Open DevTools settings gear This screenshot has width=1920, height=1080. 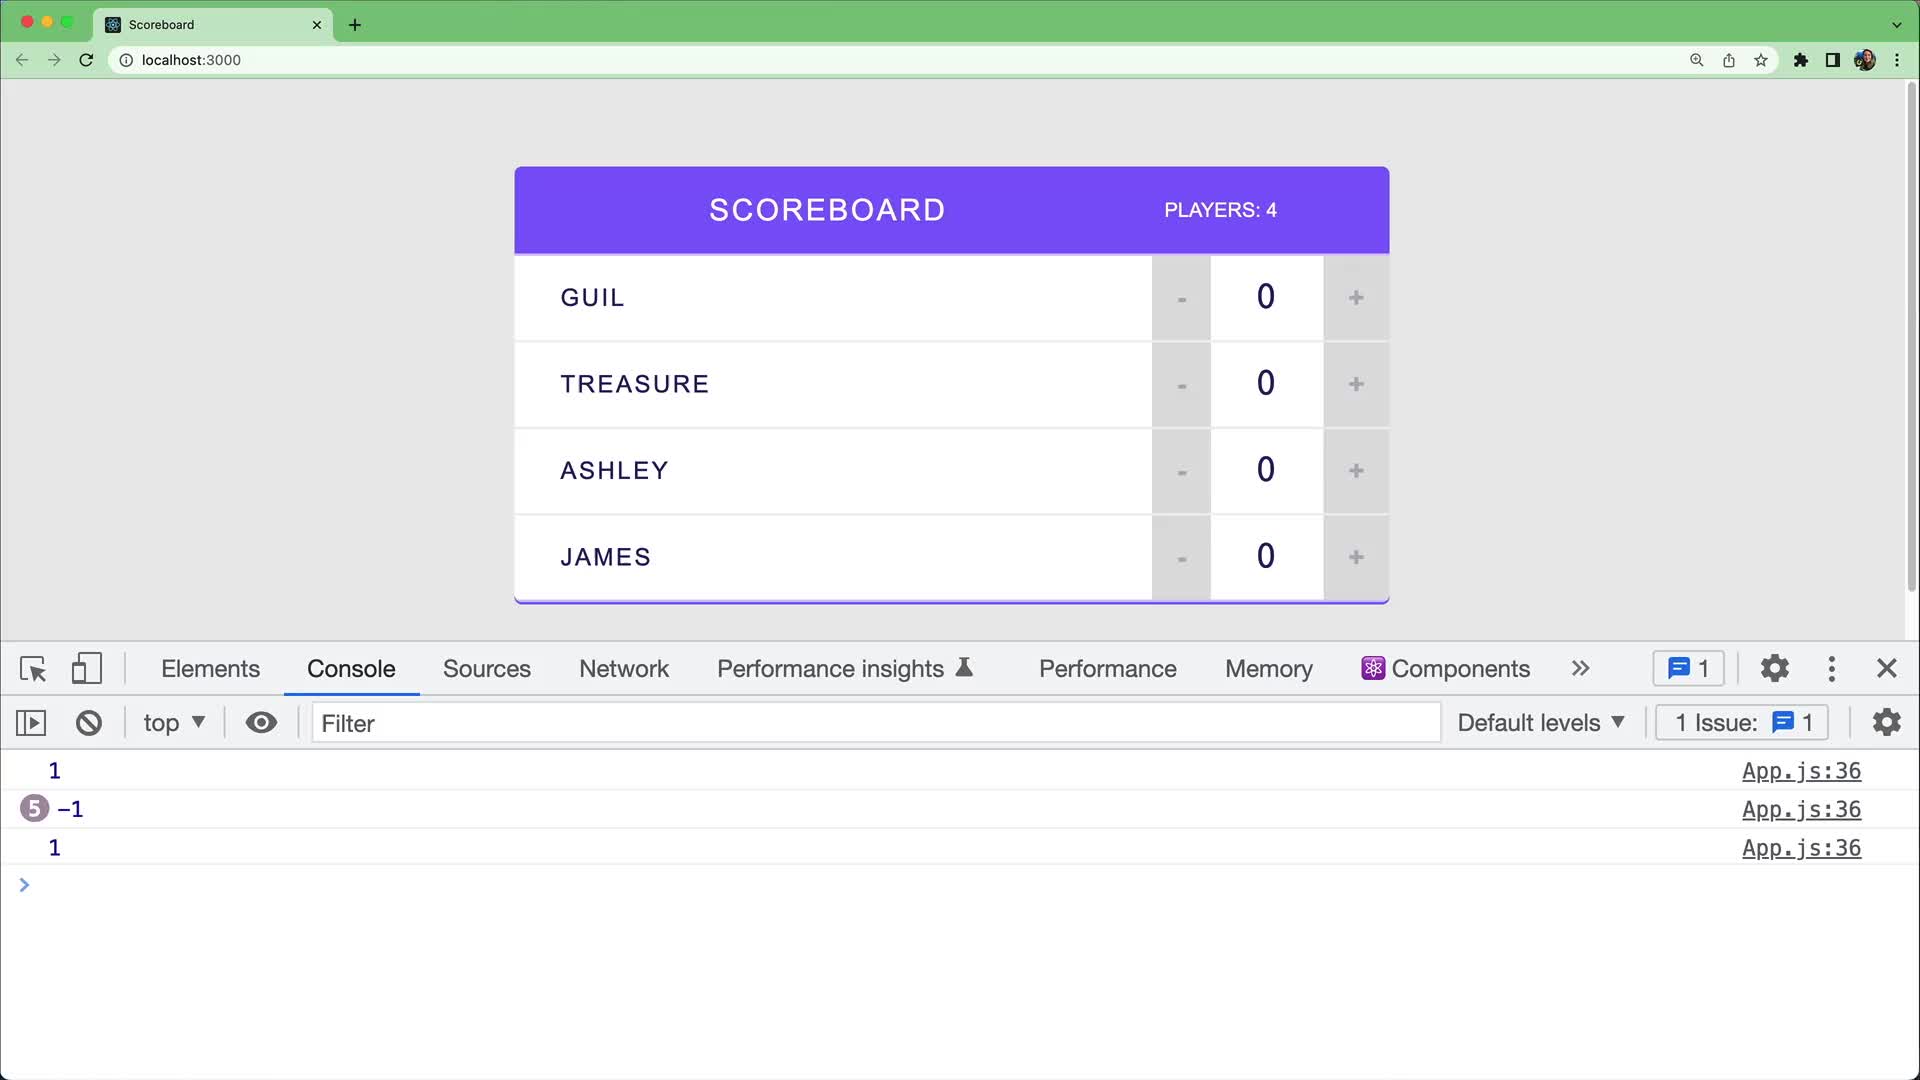coord(1775,668)
